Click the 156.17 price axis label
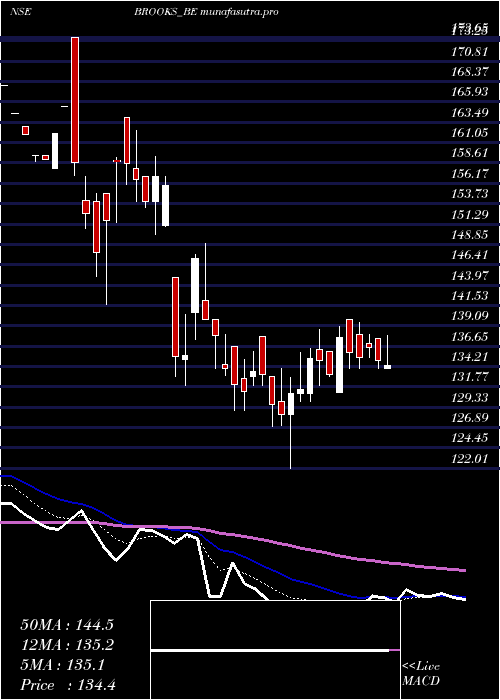Viewport: 500px width, 700px height. point(469,174)
